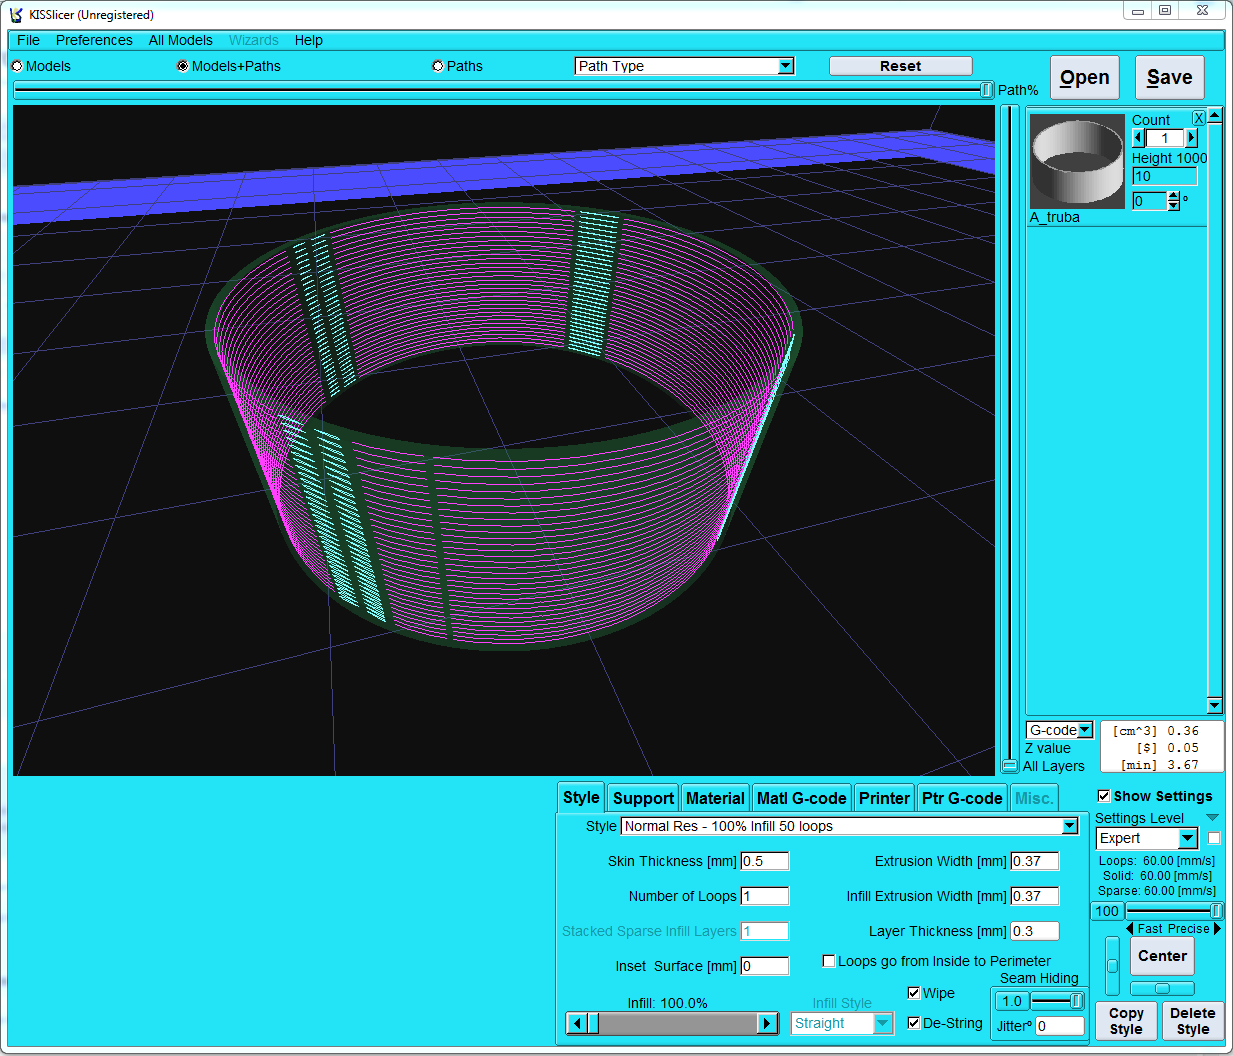
Task: Click infill scrollbar left arrow
Action: (x=576, y=1023)
